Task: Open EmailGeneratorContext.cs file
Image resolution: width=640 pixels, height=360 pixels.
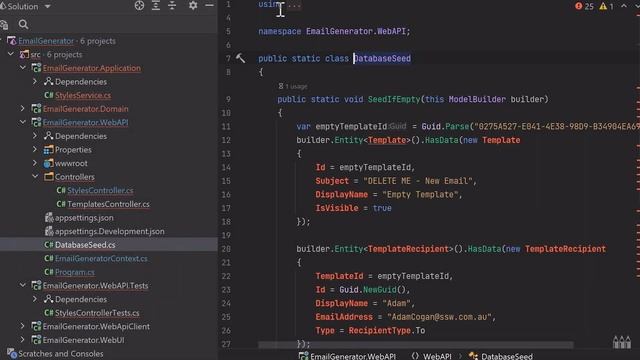Action: [101, 258]
